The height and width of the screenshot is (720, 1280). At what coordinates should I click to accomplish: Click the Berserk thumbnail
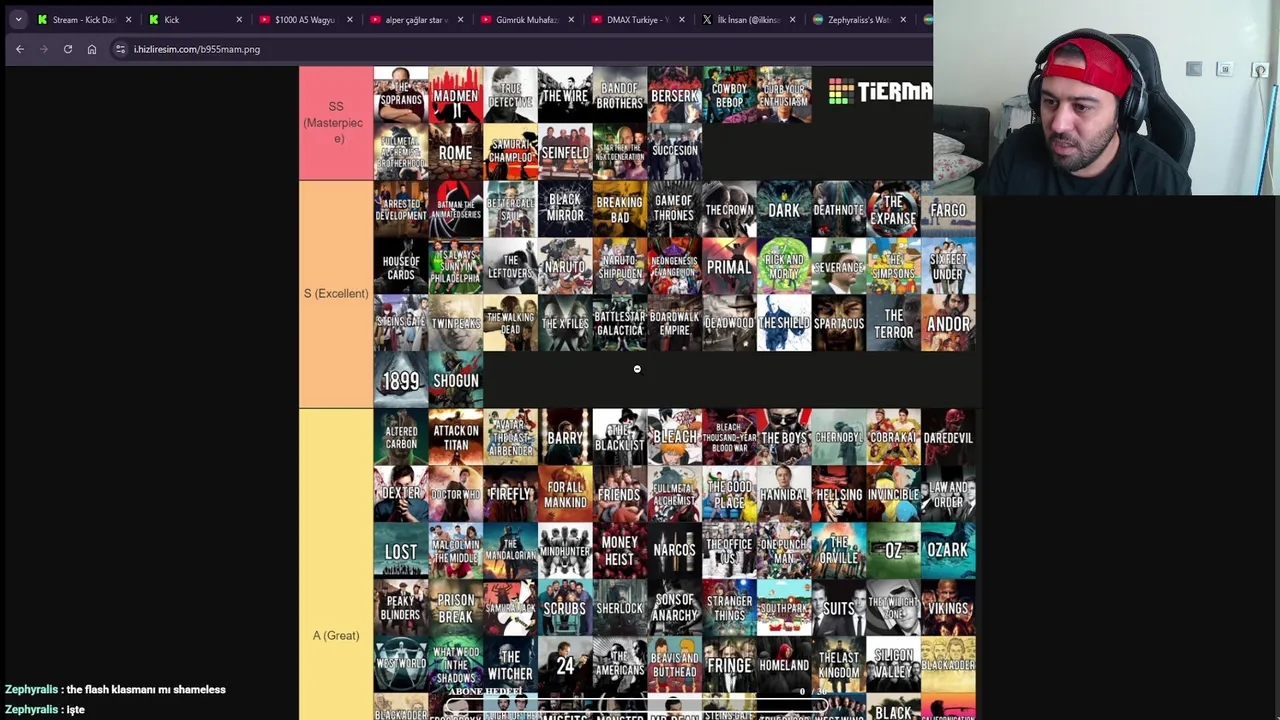675,95
